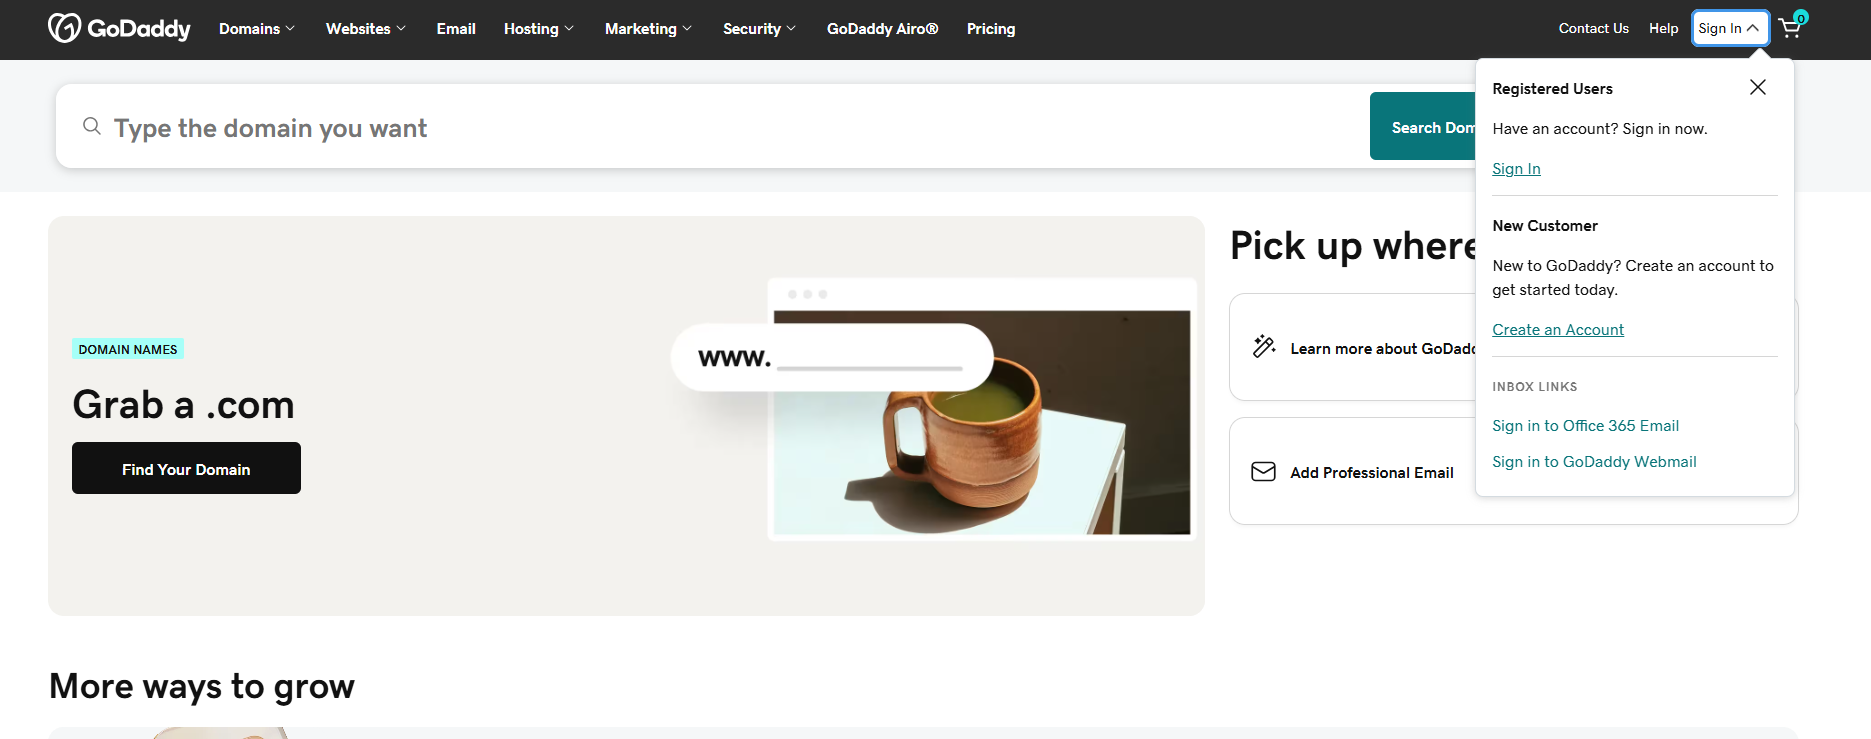
Task: Click the envelope Add Professional Email icon
Action: 1263,471
